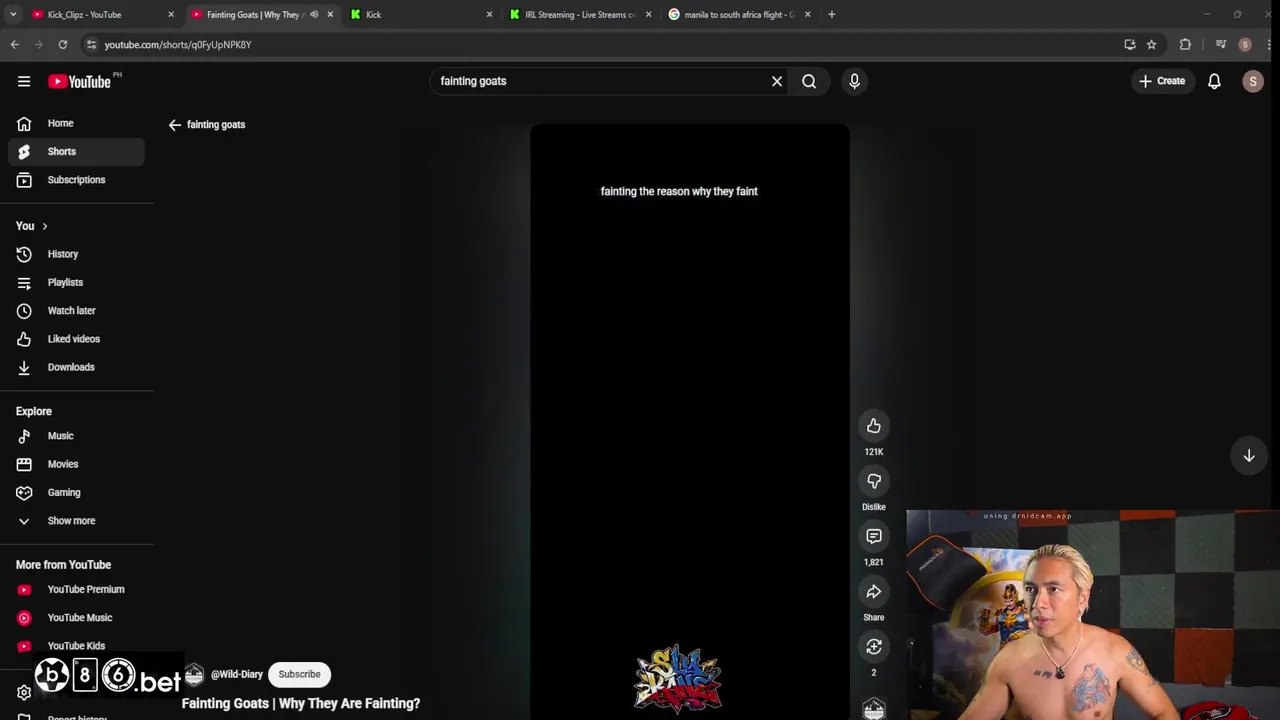Open YouTube Premium
This screenshot has width=1280, height=720.
tap(76, 589)
